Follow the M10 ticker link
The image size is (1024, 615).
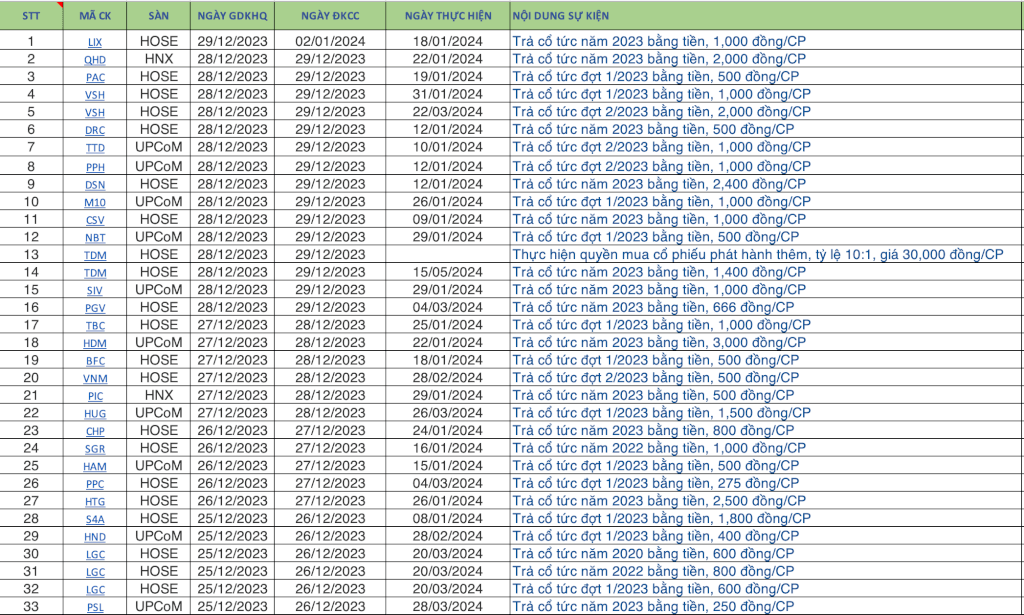[95, 202]
